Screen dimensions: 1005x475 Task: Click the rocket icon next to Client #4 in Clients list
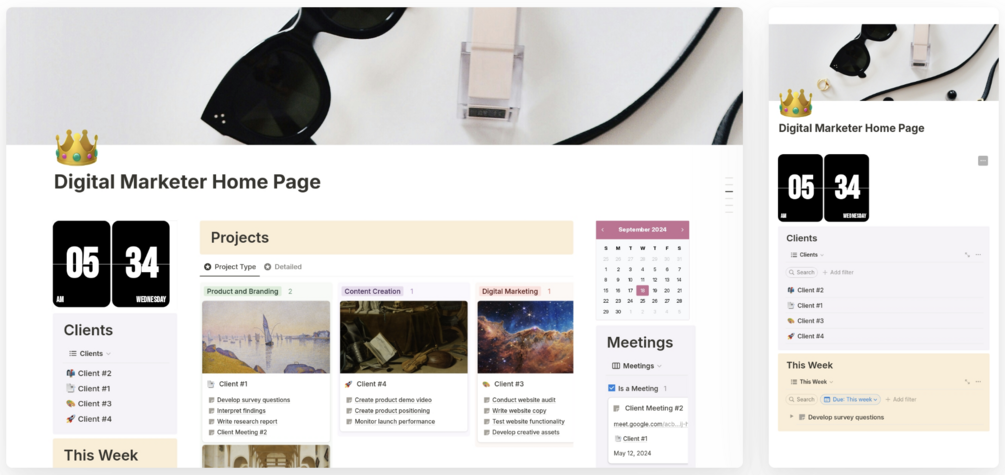71,419
